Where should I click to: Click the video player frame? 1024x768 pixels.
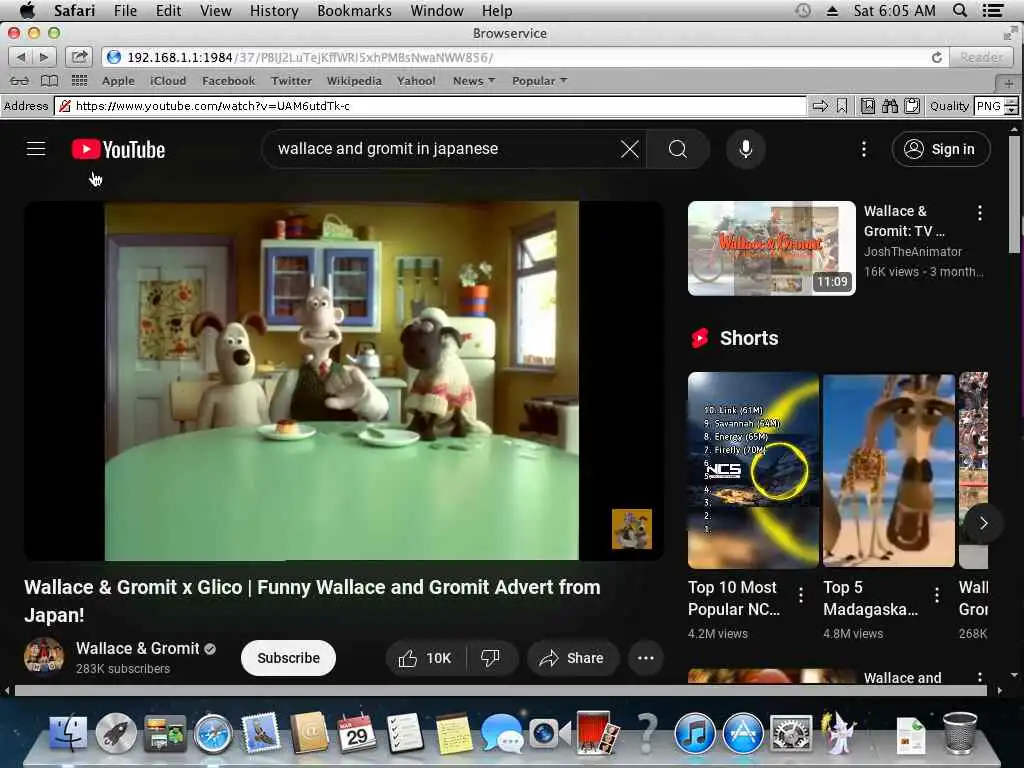[344, 381]
